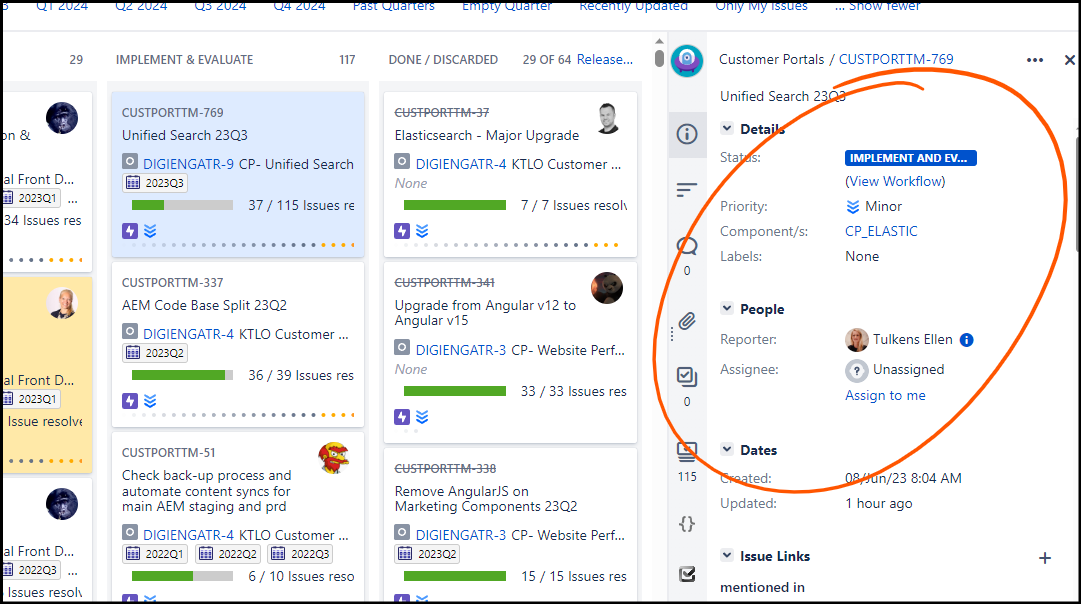Open the description lines icon in sidebar
1081x604 pixels.
(687, 190)
